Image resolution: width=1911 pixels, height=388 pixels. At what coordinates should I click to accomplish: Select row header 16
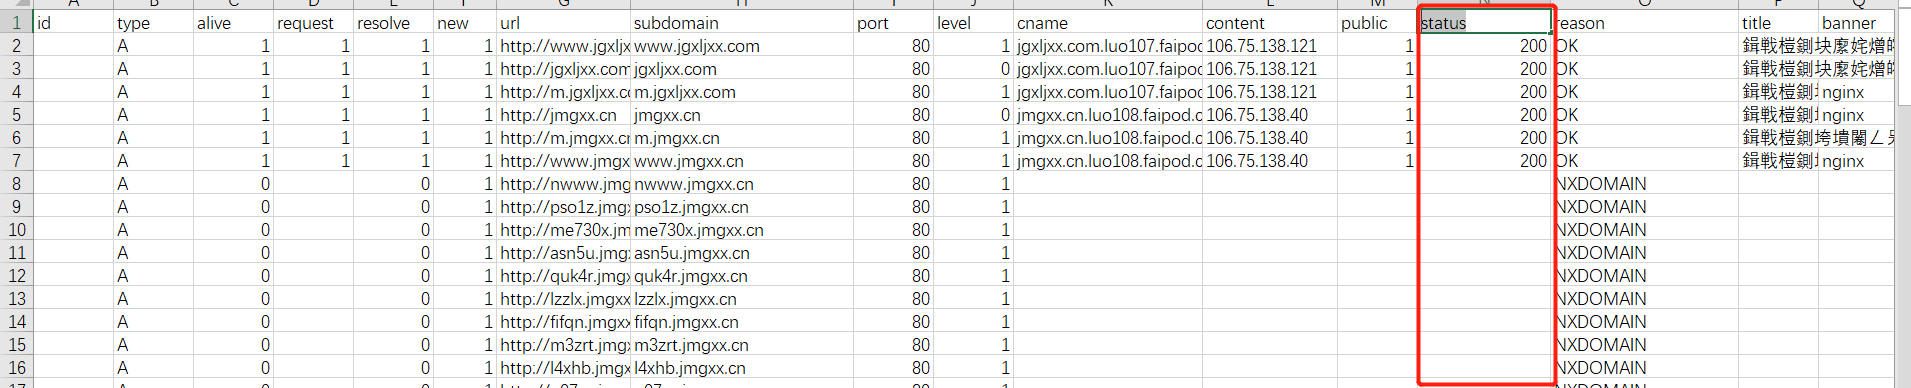tap(16, 368)
